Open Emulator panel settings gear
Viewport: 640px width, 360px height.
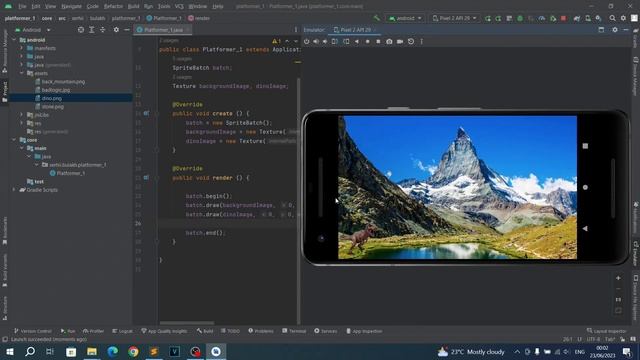tap(615, 30)
